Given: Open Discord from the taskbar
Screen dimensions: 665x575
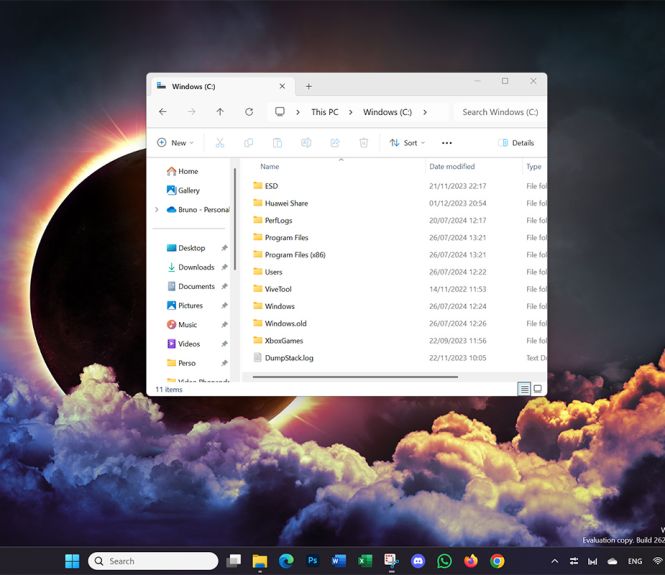Looking at the screenshot, I should 418,561.
